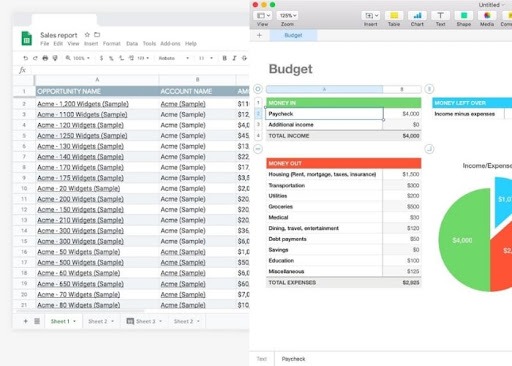The image size is (512, 366).
Task: Open the File menu in Sheets
Action: click(45, 44)
